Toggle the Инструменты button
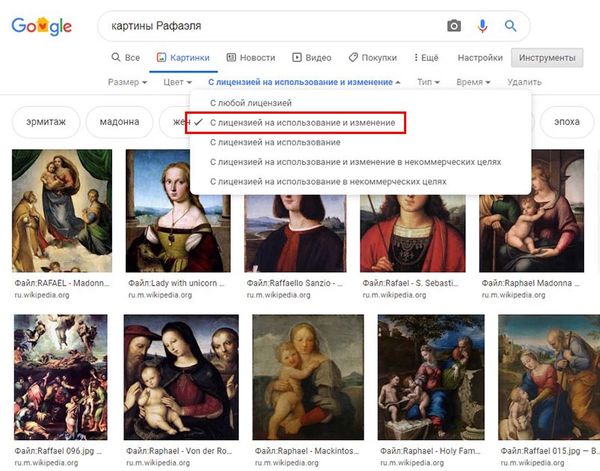The height and width of the screenshot is (471, 600). point(547,58)
